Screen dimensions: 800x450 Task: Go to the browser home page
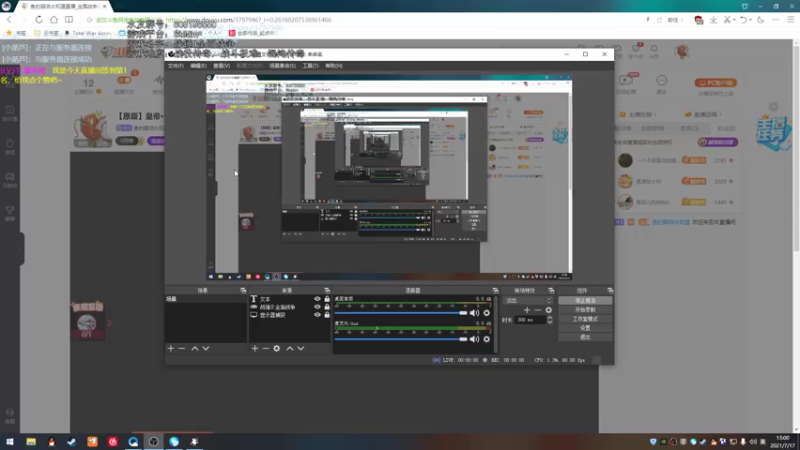point(54,19)
